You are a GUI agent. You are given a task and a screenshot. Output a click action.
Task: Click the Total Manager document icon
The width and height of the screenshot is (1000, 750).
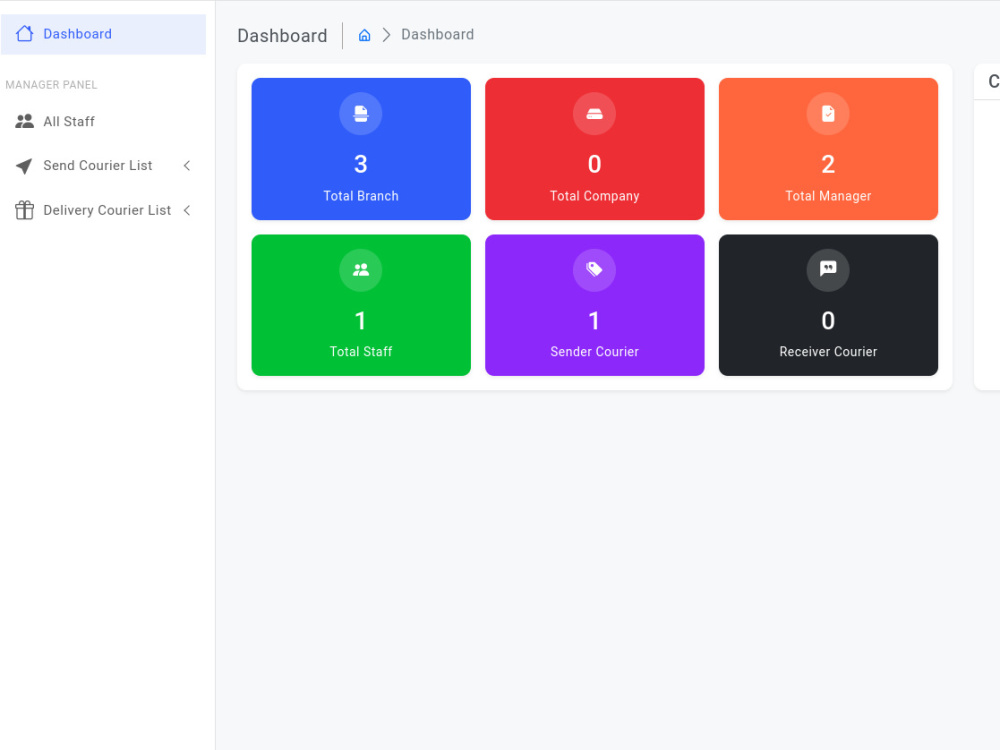pyautogui.click(x=828, y=114)
